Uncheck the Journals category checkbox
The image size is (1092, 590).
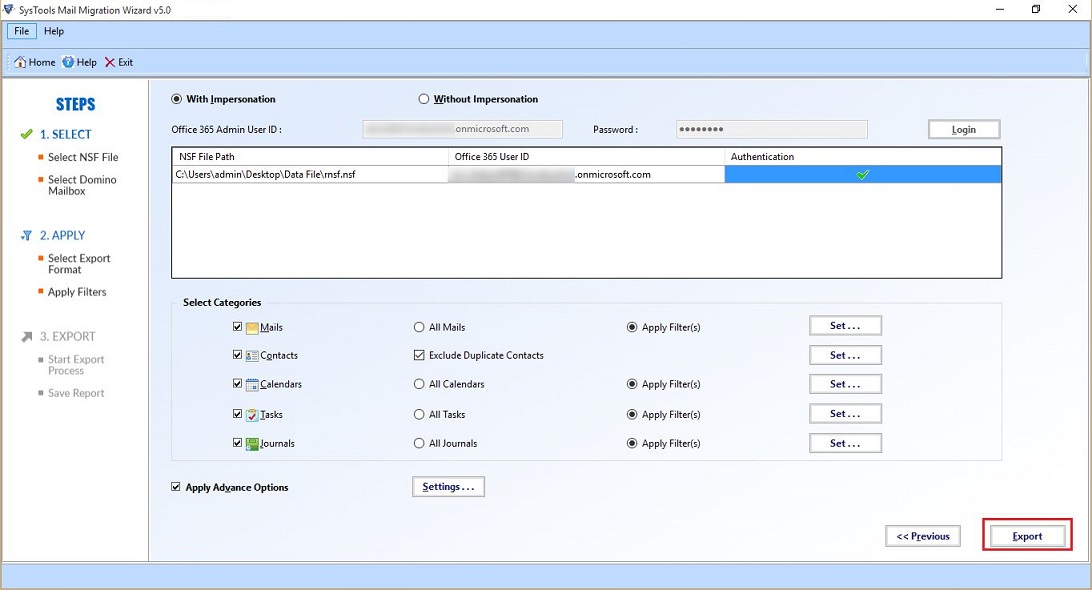(237, 443)
